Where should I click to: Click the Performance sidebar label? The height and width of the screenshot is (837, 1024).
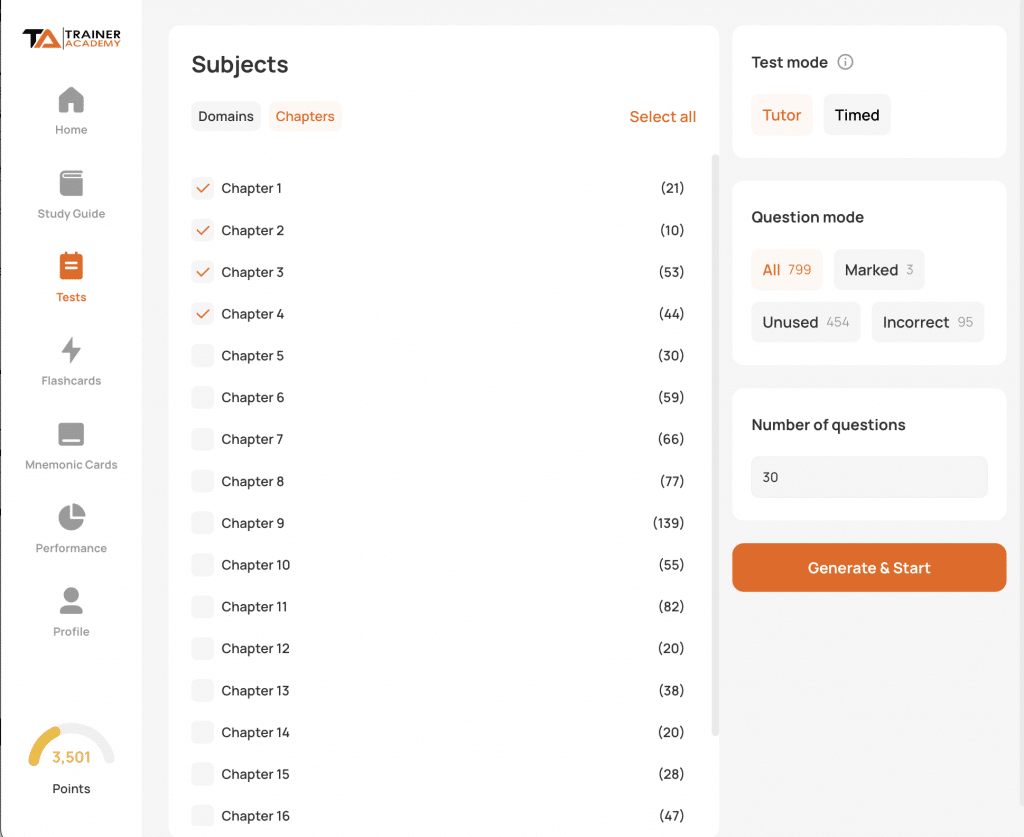(71, 548)
